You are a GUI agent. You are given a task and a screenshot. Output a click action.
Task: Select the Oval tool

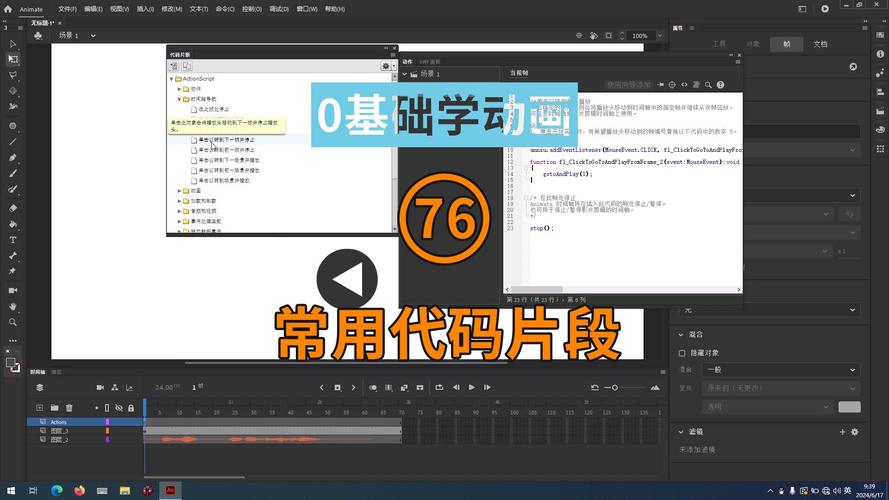[x=12, y=126]
